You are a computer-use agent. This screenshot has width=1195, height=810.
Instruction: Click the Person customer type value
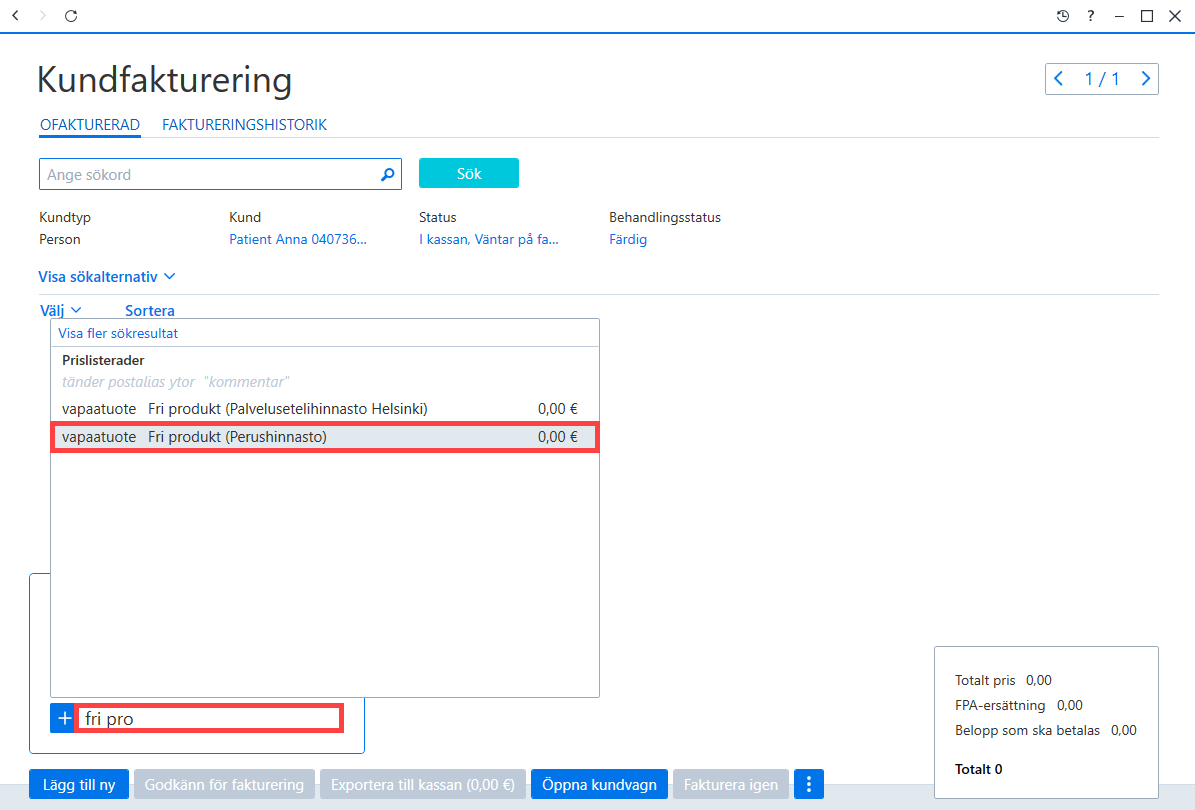59,239
